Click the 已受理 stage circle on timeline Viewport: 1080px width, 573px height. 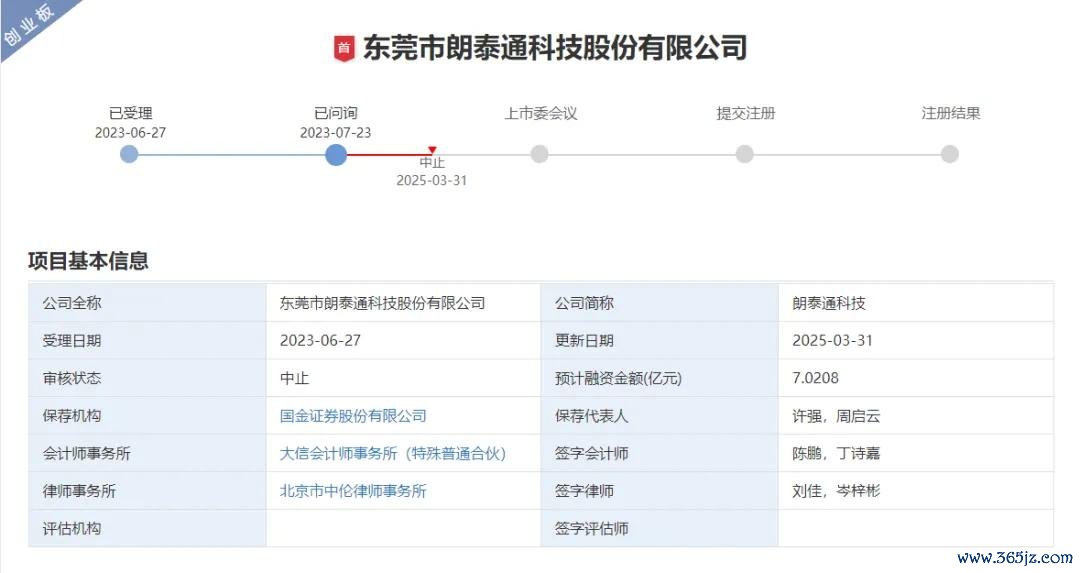[129, 154]
